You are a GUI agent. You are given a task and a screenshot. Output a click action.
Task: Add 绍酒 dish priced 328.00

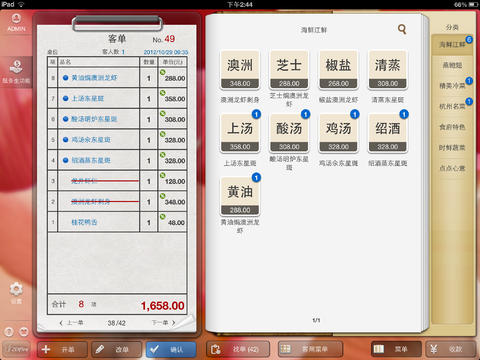click(x=388, y=133)
